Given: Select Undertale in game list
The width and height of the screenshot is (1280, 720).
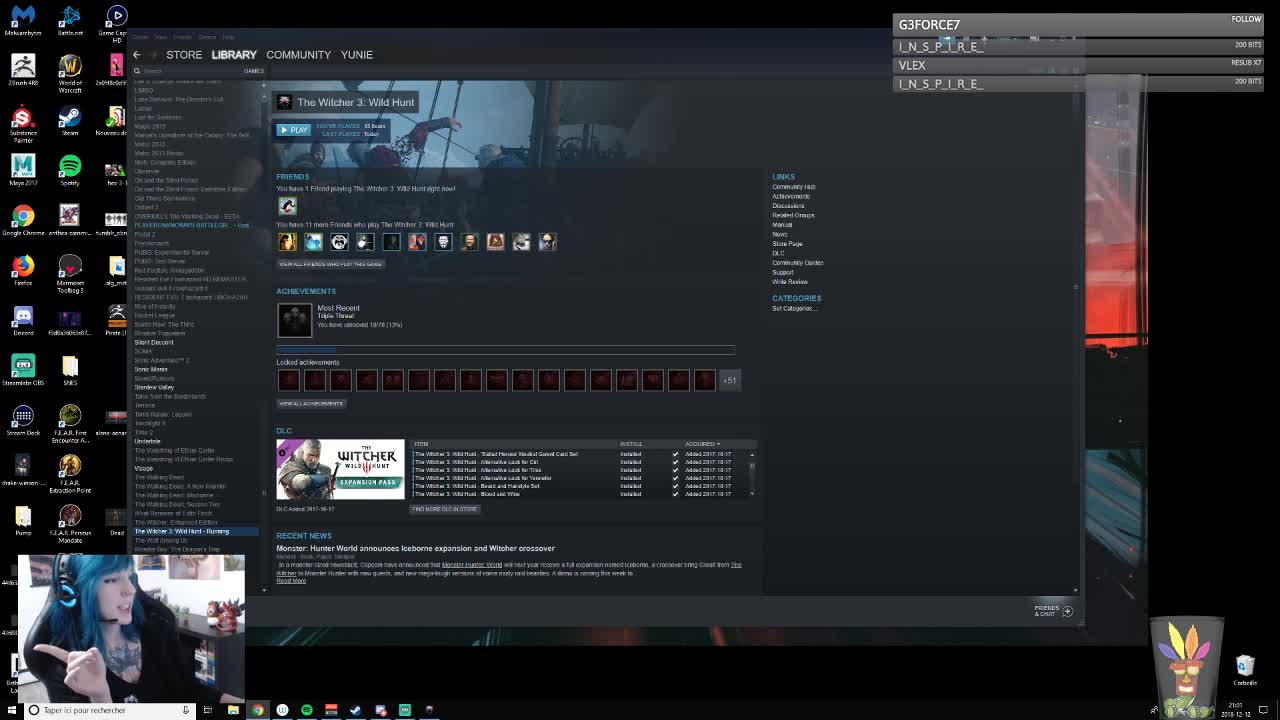Looking at the screenshot, I should coord(147,441).
